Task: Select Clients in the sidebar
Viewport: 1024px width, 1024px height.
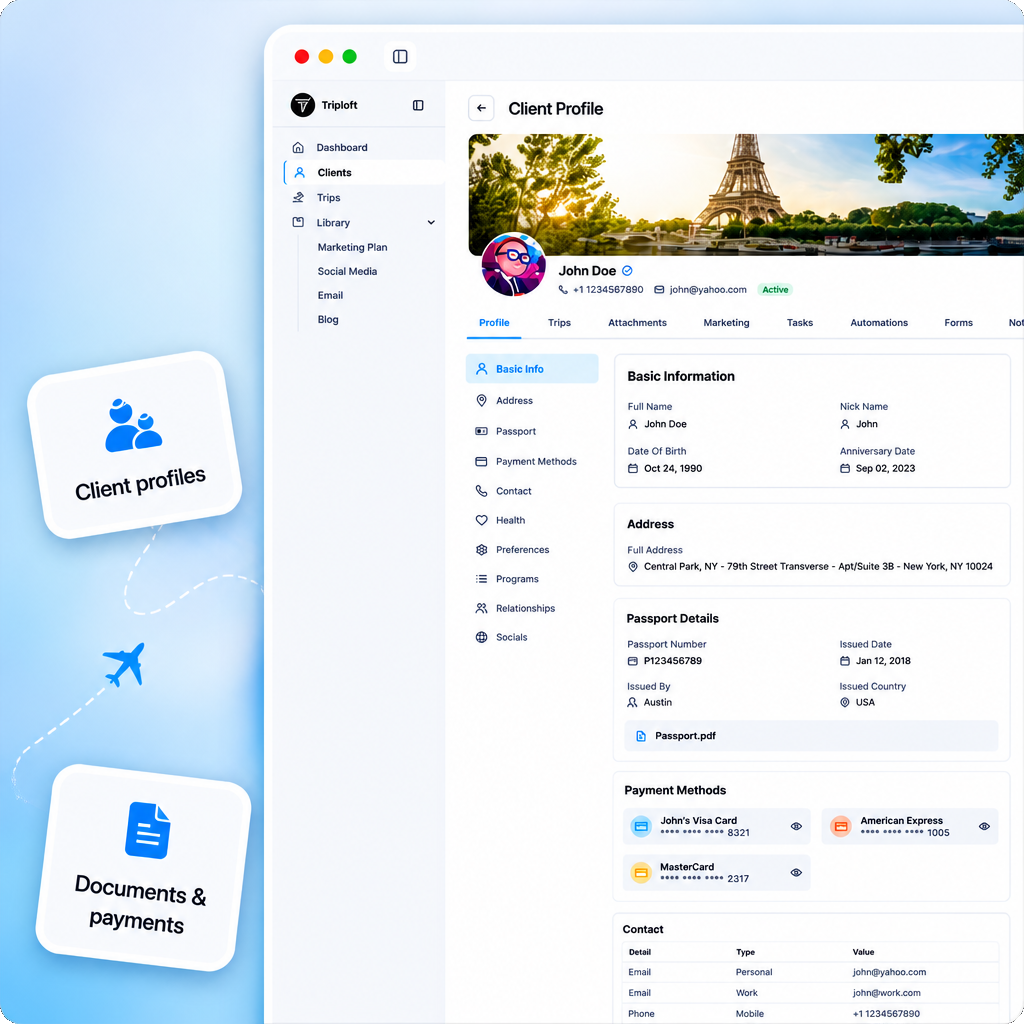Action: (364, 172)
